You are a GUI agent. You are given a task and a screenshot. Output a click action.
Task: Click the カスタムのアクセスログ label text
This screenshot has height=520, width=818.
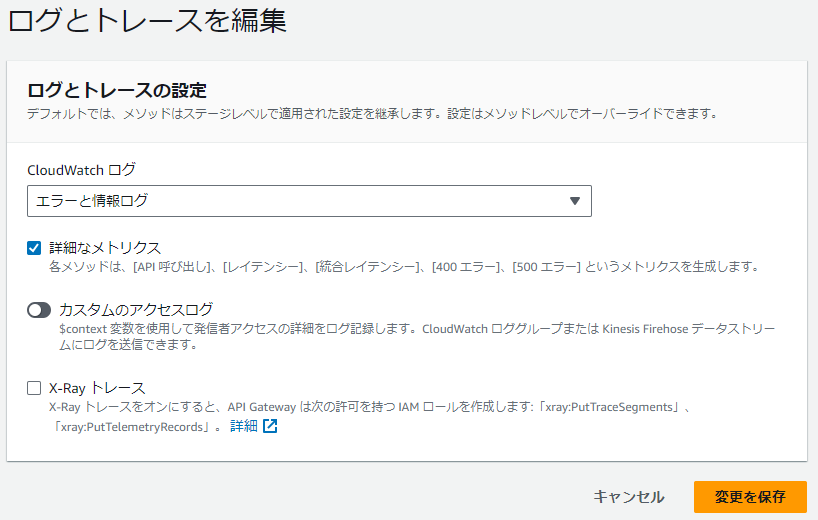point(136,310)
